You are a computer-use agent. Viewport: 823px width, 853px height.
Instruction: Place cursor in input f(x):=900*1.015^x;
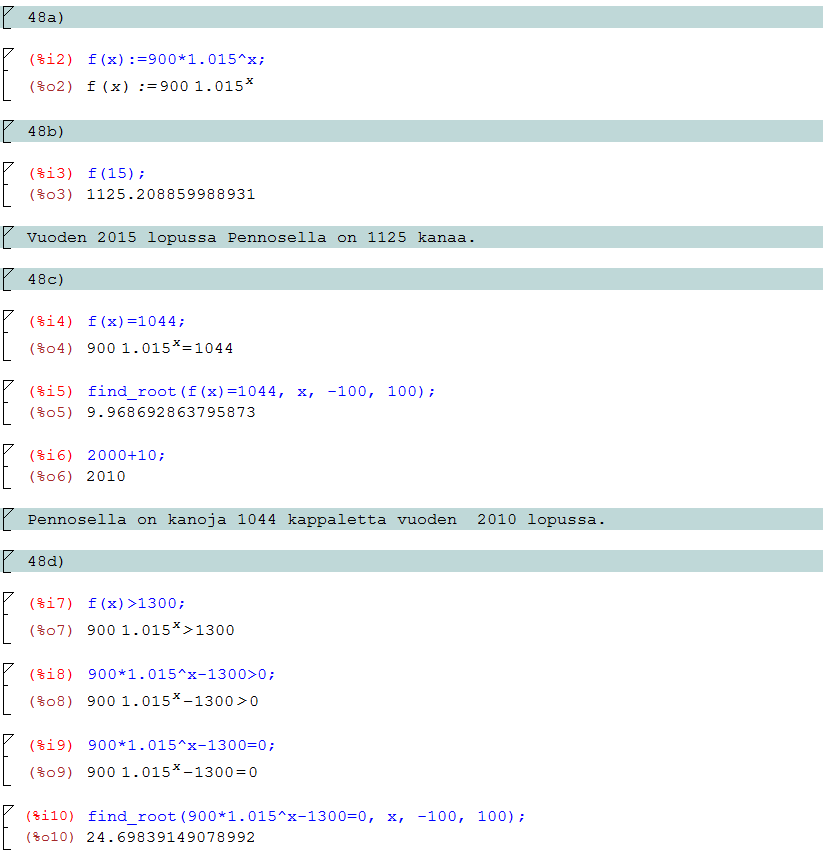[x=176, y=59]
